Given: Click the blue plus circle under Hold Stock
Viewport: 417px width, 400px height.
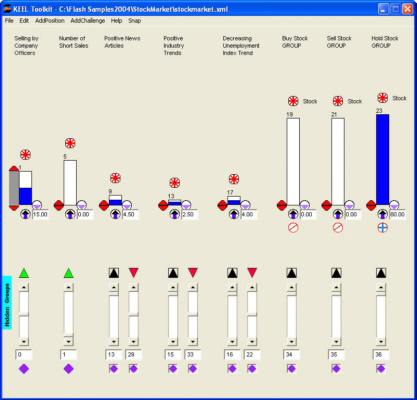Looking at the screenshot, I should tap(383, 228).
